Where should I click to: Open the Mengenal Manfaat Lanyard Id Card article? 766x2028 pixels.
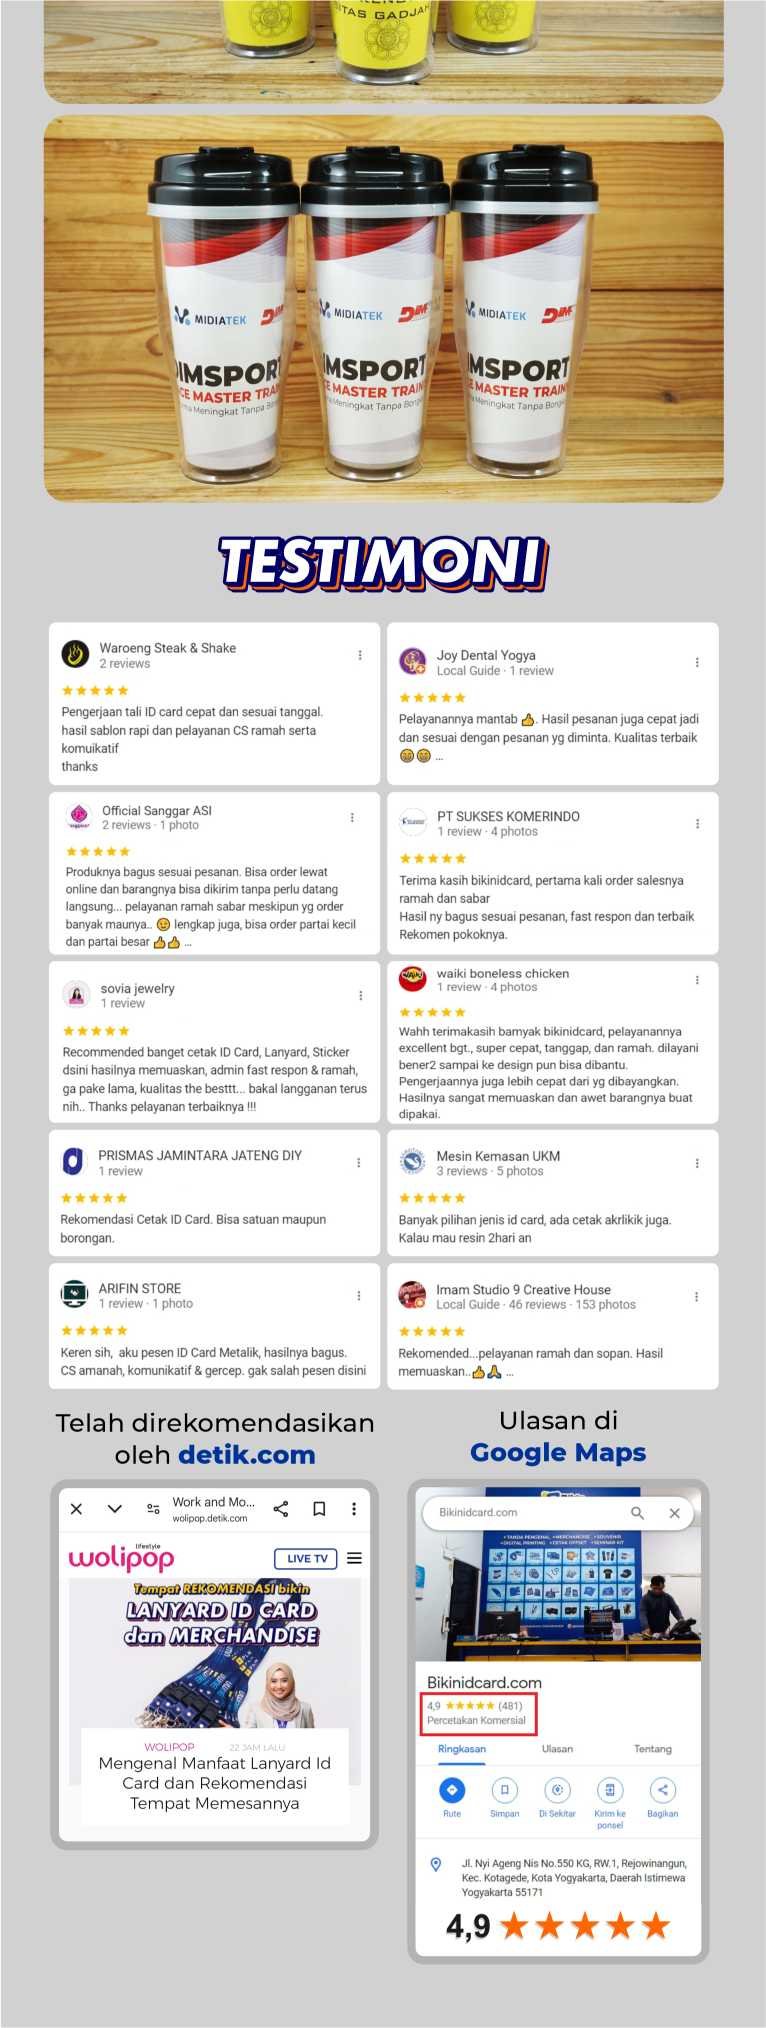[x=214, y=1783]
